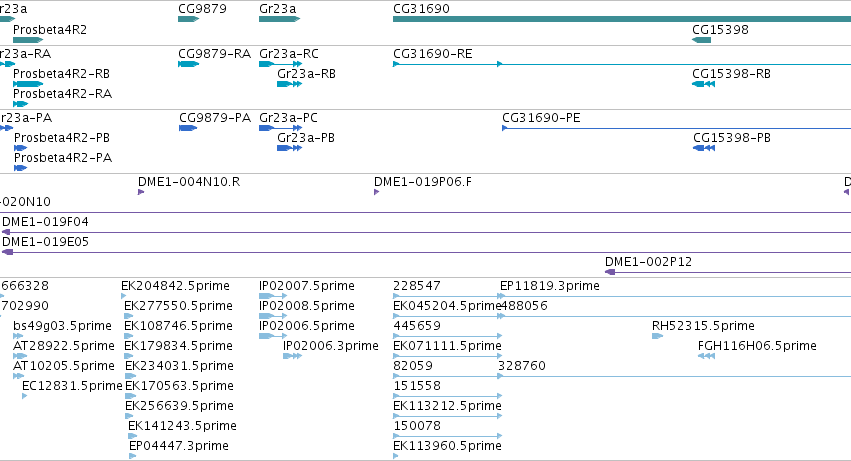The width and height of the screenshot is (851, 461).
Task: Select the EP11819.3prime EST label
Action: [x=549, y=286]
